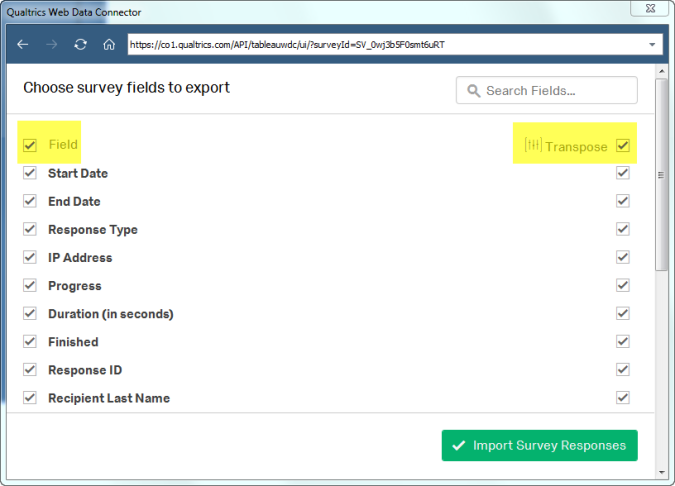Toggle transpose checkbox for End Date
This screenshot has width=675, height=486.
[x=623, y=201]
